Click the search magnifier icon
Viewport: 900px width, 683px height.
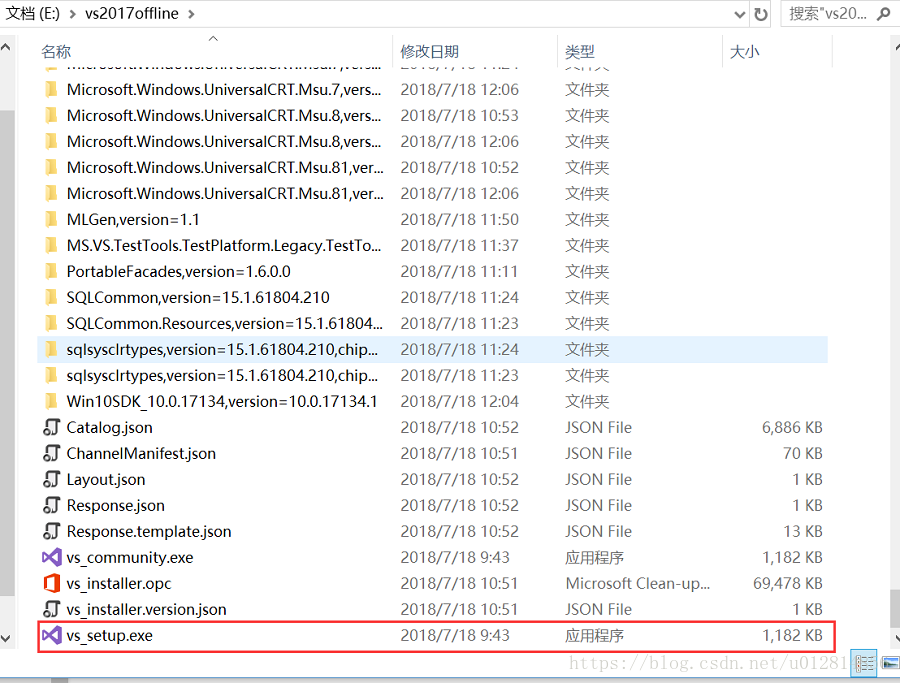883,14
